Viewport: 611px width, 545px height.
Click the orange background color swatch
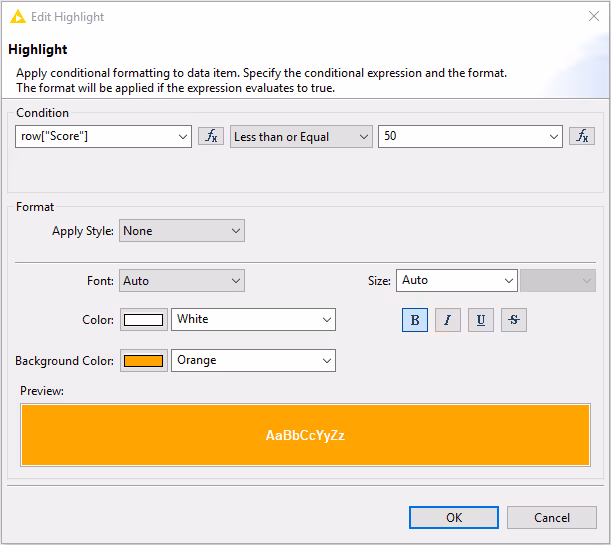144,361
